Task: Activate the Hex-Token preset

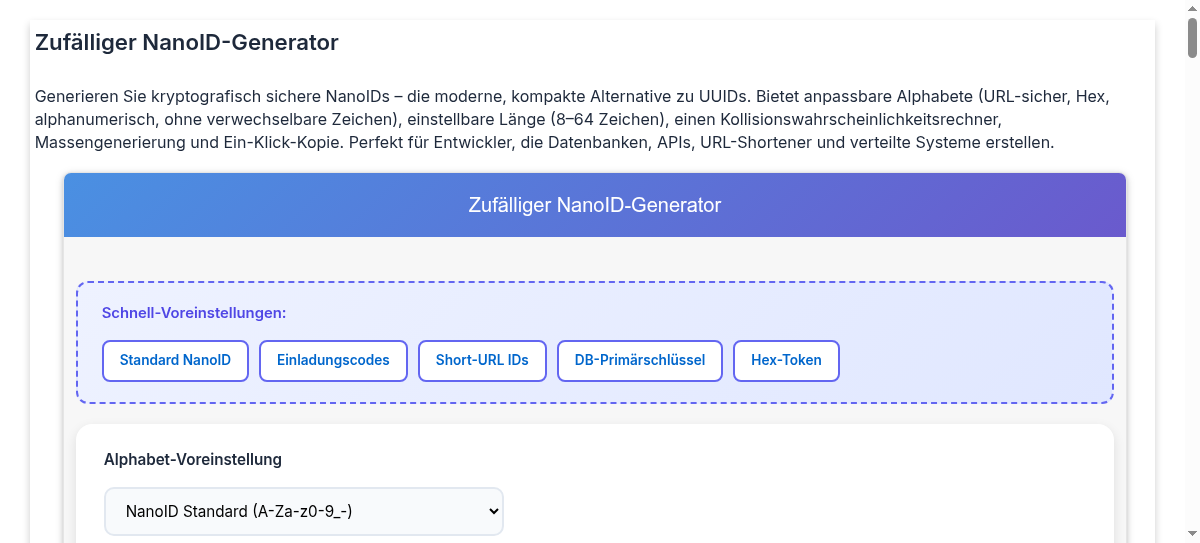Action: pyautogui.click(x=786, y=360)
